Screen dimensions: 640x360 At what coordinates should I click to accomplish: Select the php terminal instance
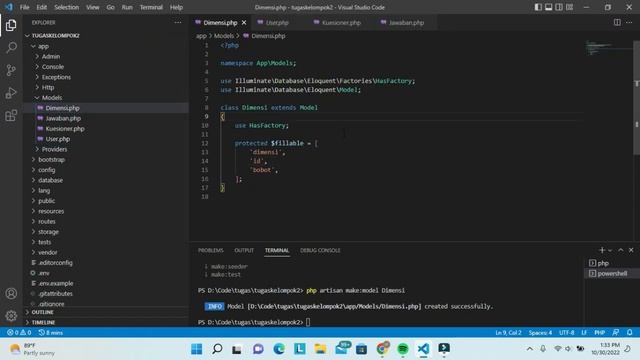[611, 263]
